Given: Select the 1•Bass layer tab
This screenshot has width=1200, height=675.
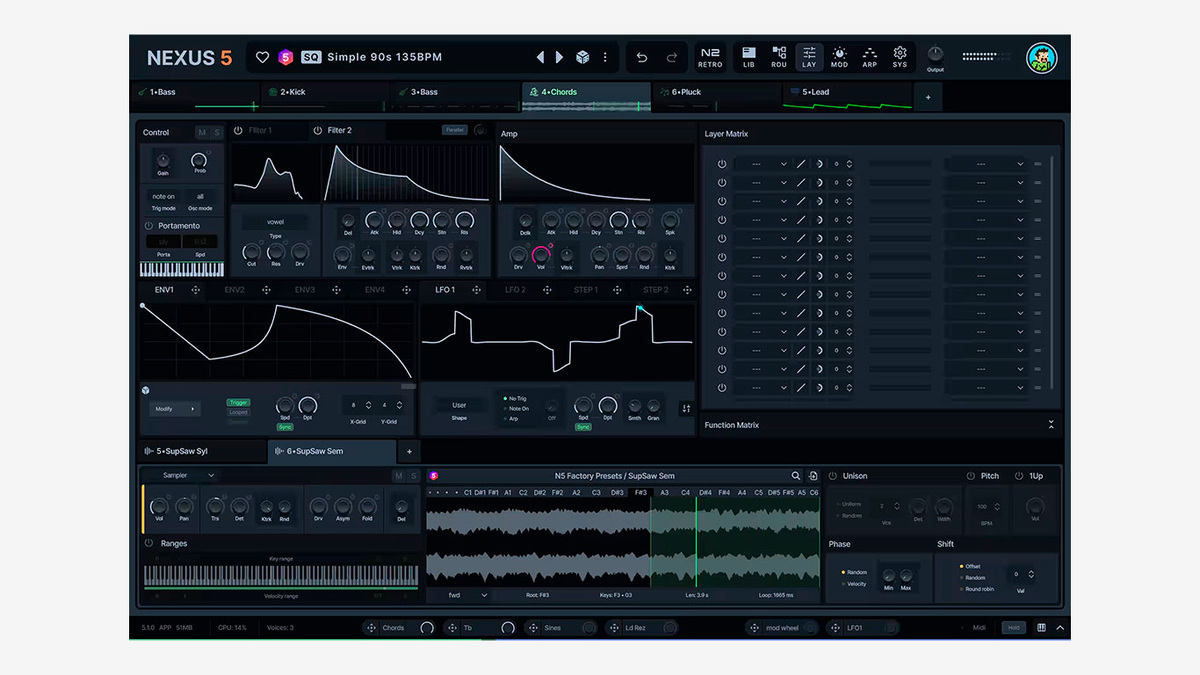Looking at the screenshot, I should pyautogui.click(x=195, y=95).
